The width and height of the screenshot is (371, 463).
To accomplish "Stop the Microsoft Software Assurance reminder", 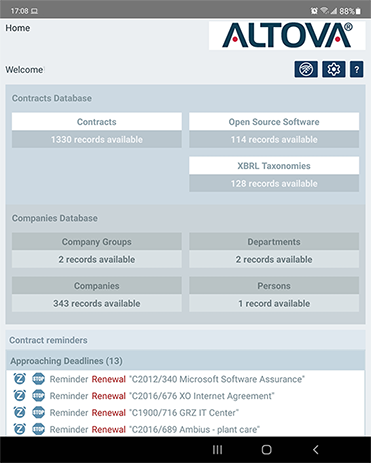I will (38, 379).
